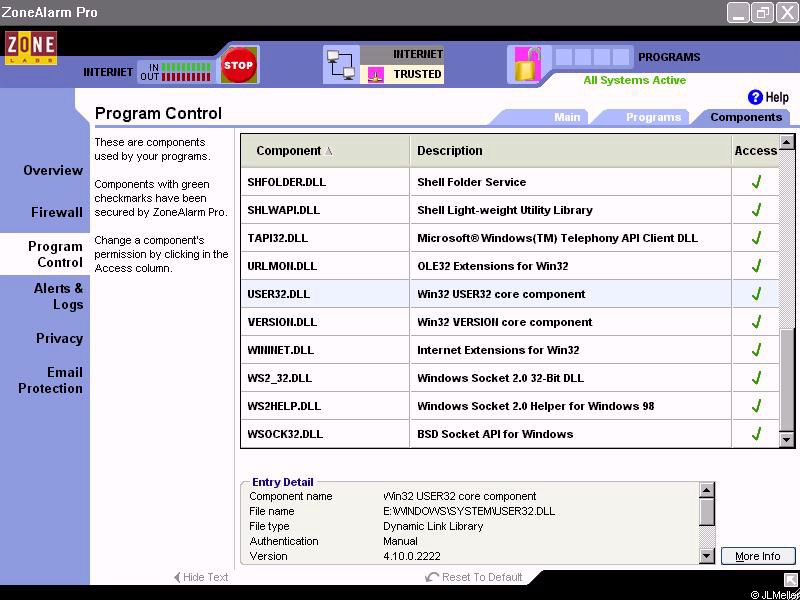Viewport: 800px width, 600px height.
Task: Sort by Component column header
Action: coord(325,151)
